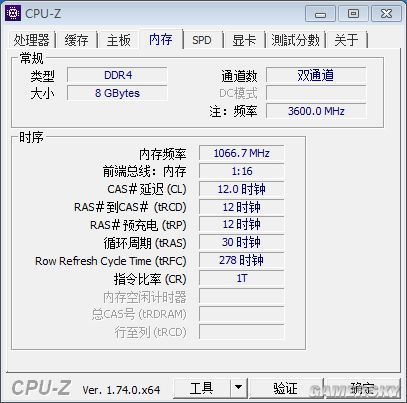407x403 pixels.
Task: Click the empty 内存空闲计时器 field
Action: coord(242,296)
